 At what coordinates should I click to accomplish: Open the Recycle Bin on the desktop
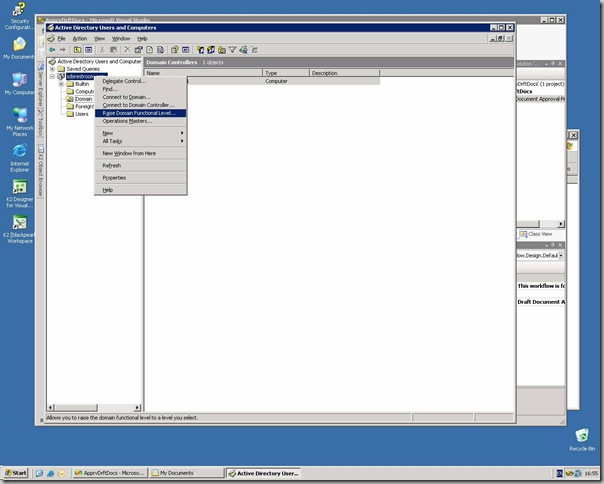(582, 440)
